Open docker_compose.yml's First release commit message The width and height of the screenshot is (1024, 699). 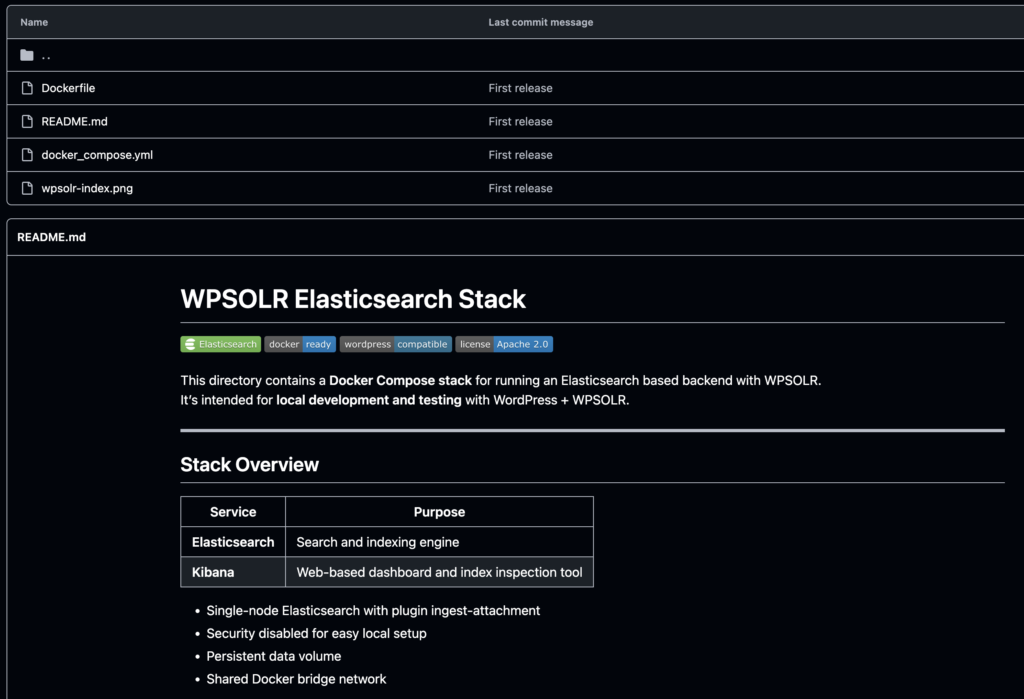pyautogui.click(x=520, y=155)
